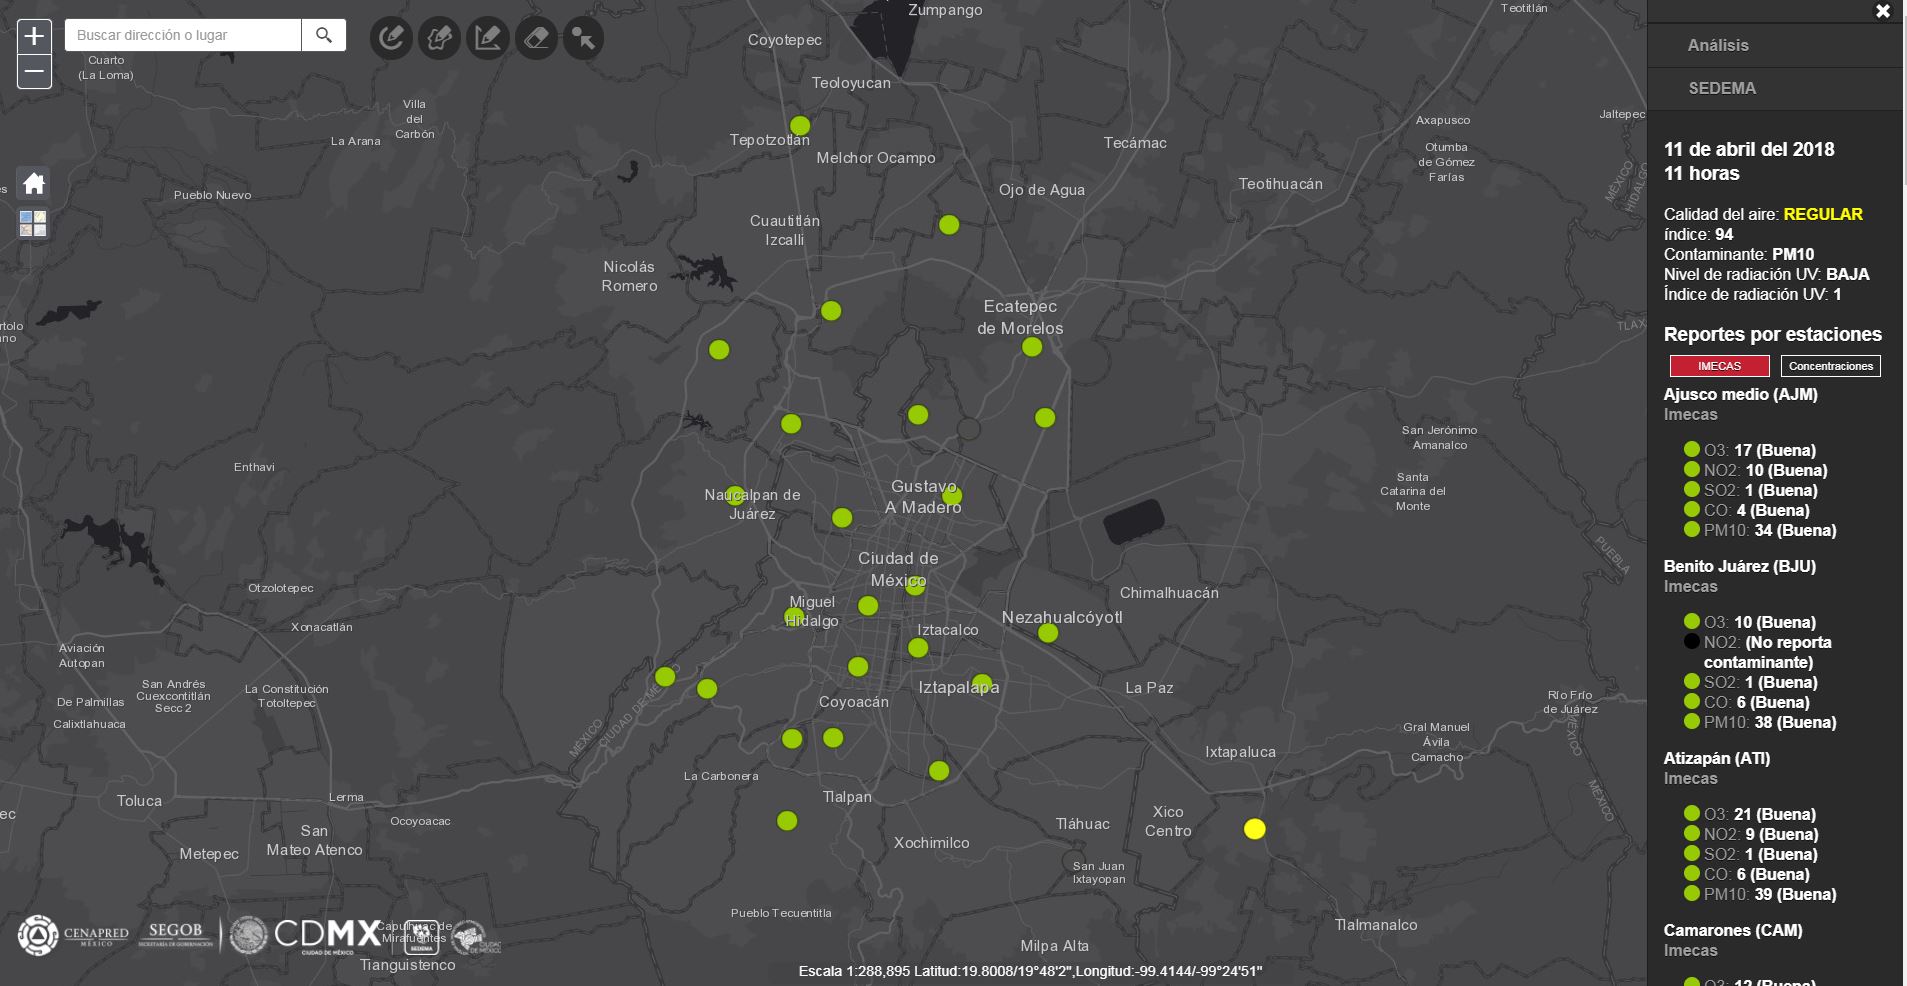This screenshot has width=1907, height=986.
Task: Click Benito Juárez PM10: 38 (Buena) row
Action: pyautogui.click(x=1760, y=722)
